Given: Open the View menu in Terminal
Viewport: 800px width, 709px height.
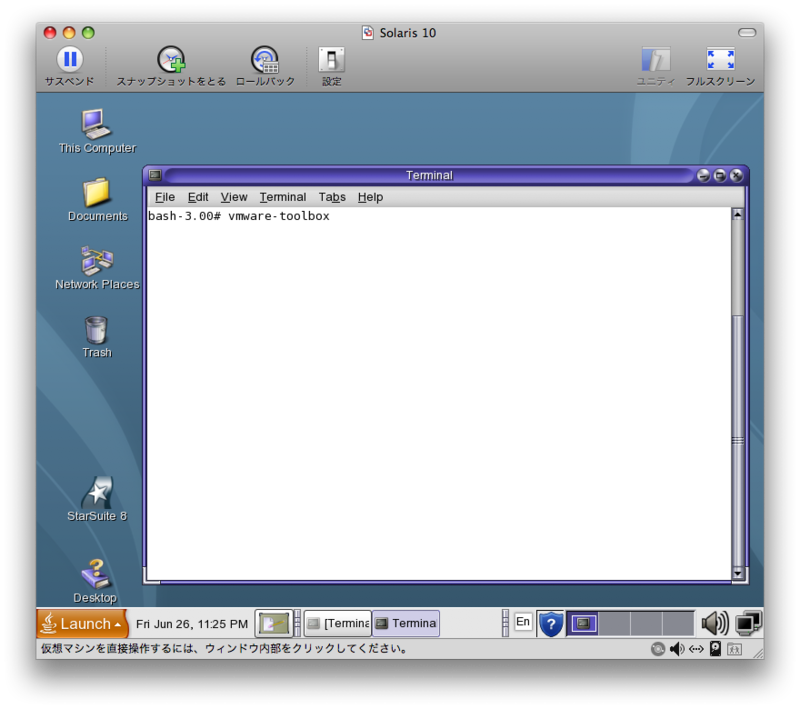Looking at the screenshot, I should [x=234, y=197].
